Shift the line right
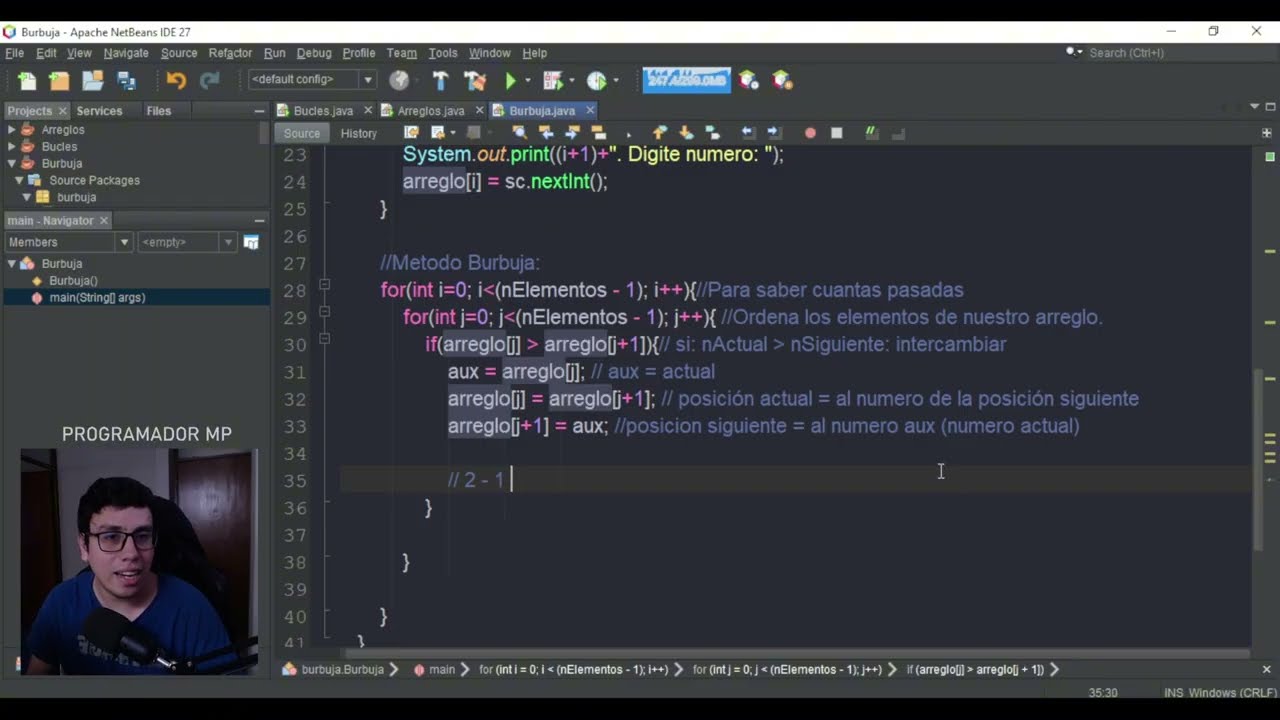Viewport: 1280px width, 720px height. (x=773, y=133)
